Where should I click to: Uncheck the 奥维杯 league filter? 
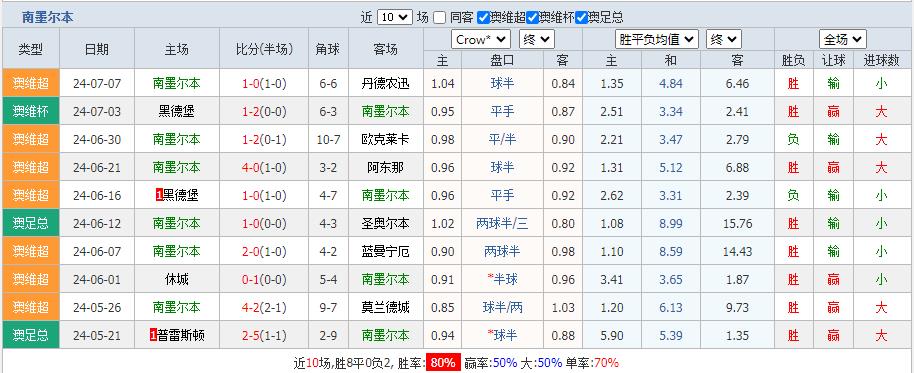coord(532,17)
